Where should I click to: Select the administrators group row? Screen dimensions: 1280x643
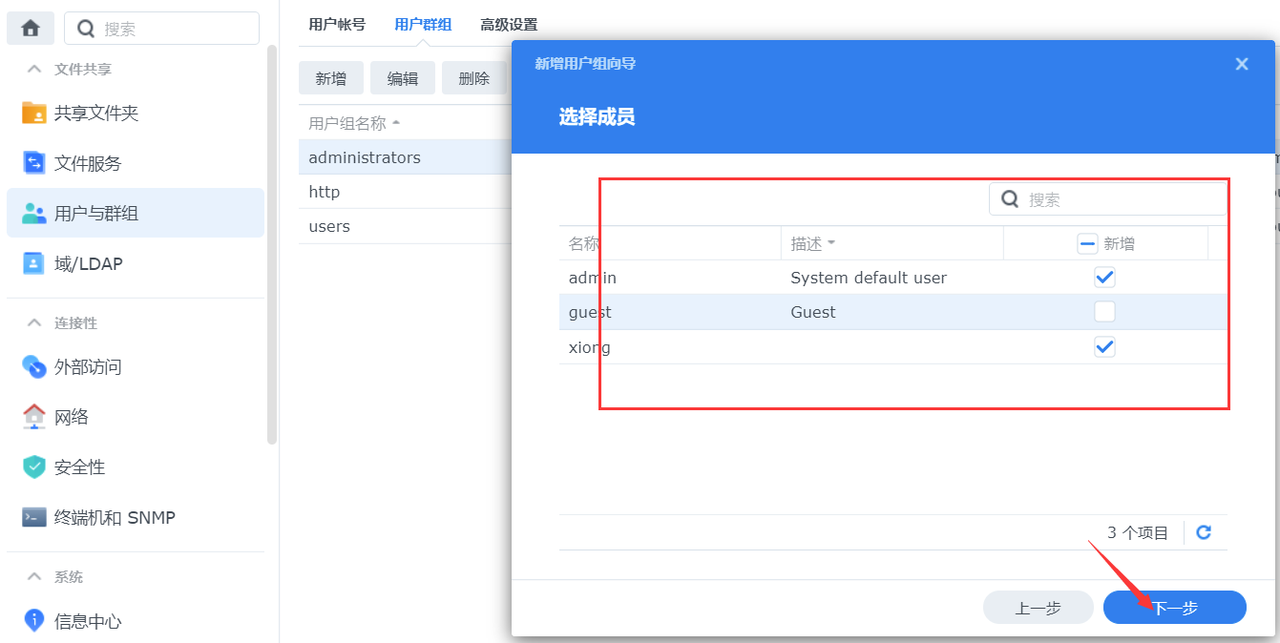405,157
